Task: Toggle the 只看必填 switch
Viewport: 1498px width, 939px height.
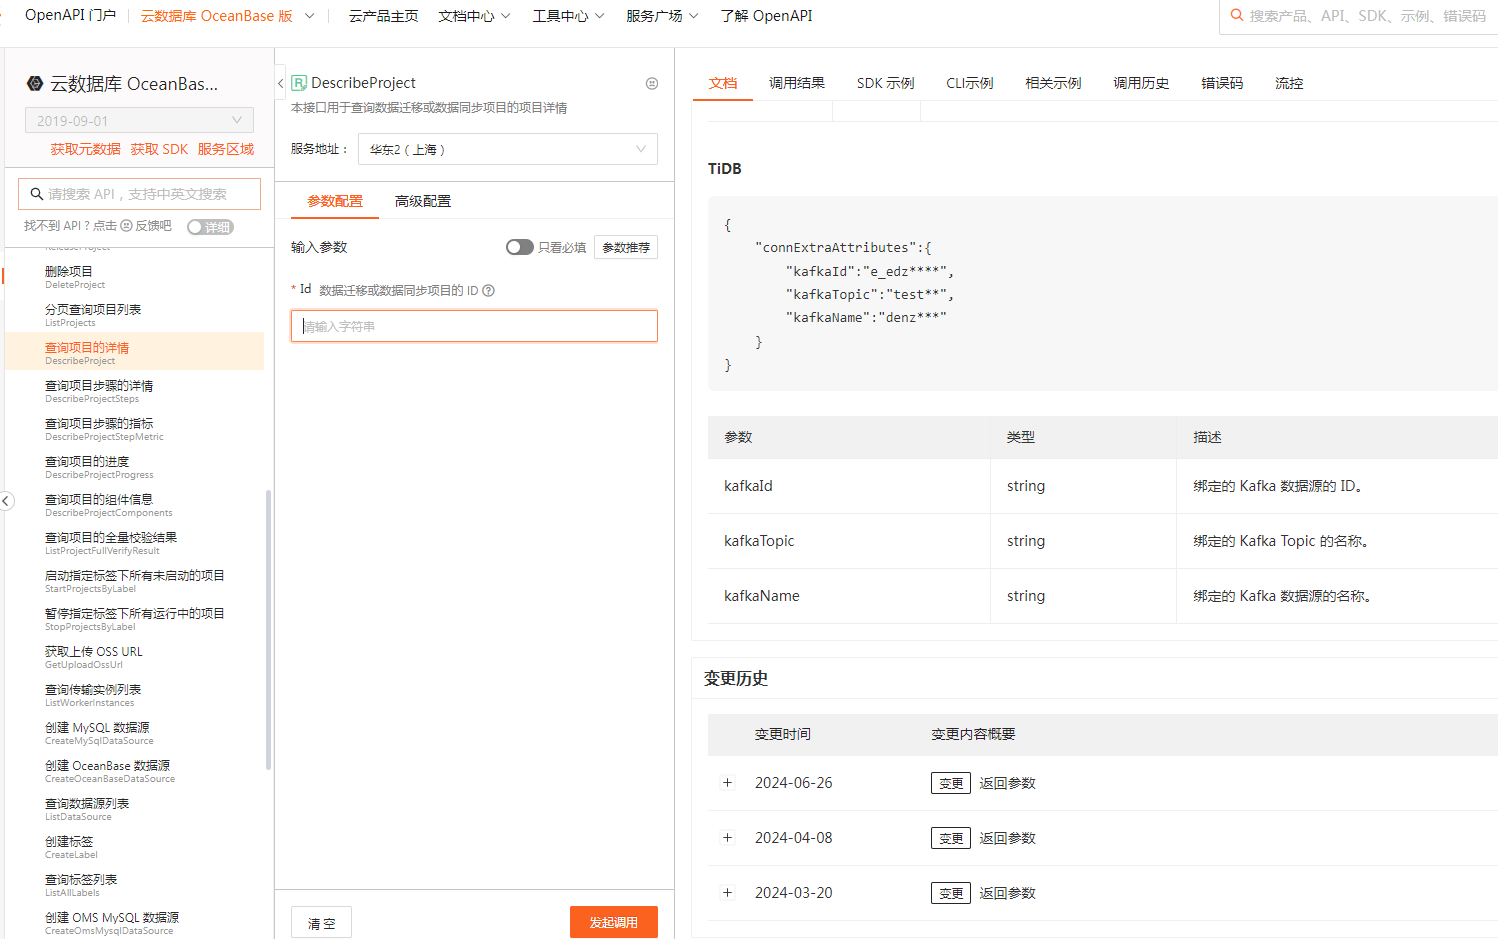Action: [519, 247]
